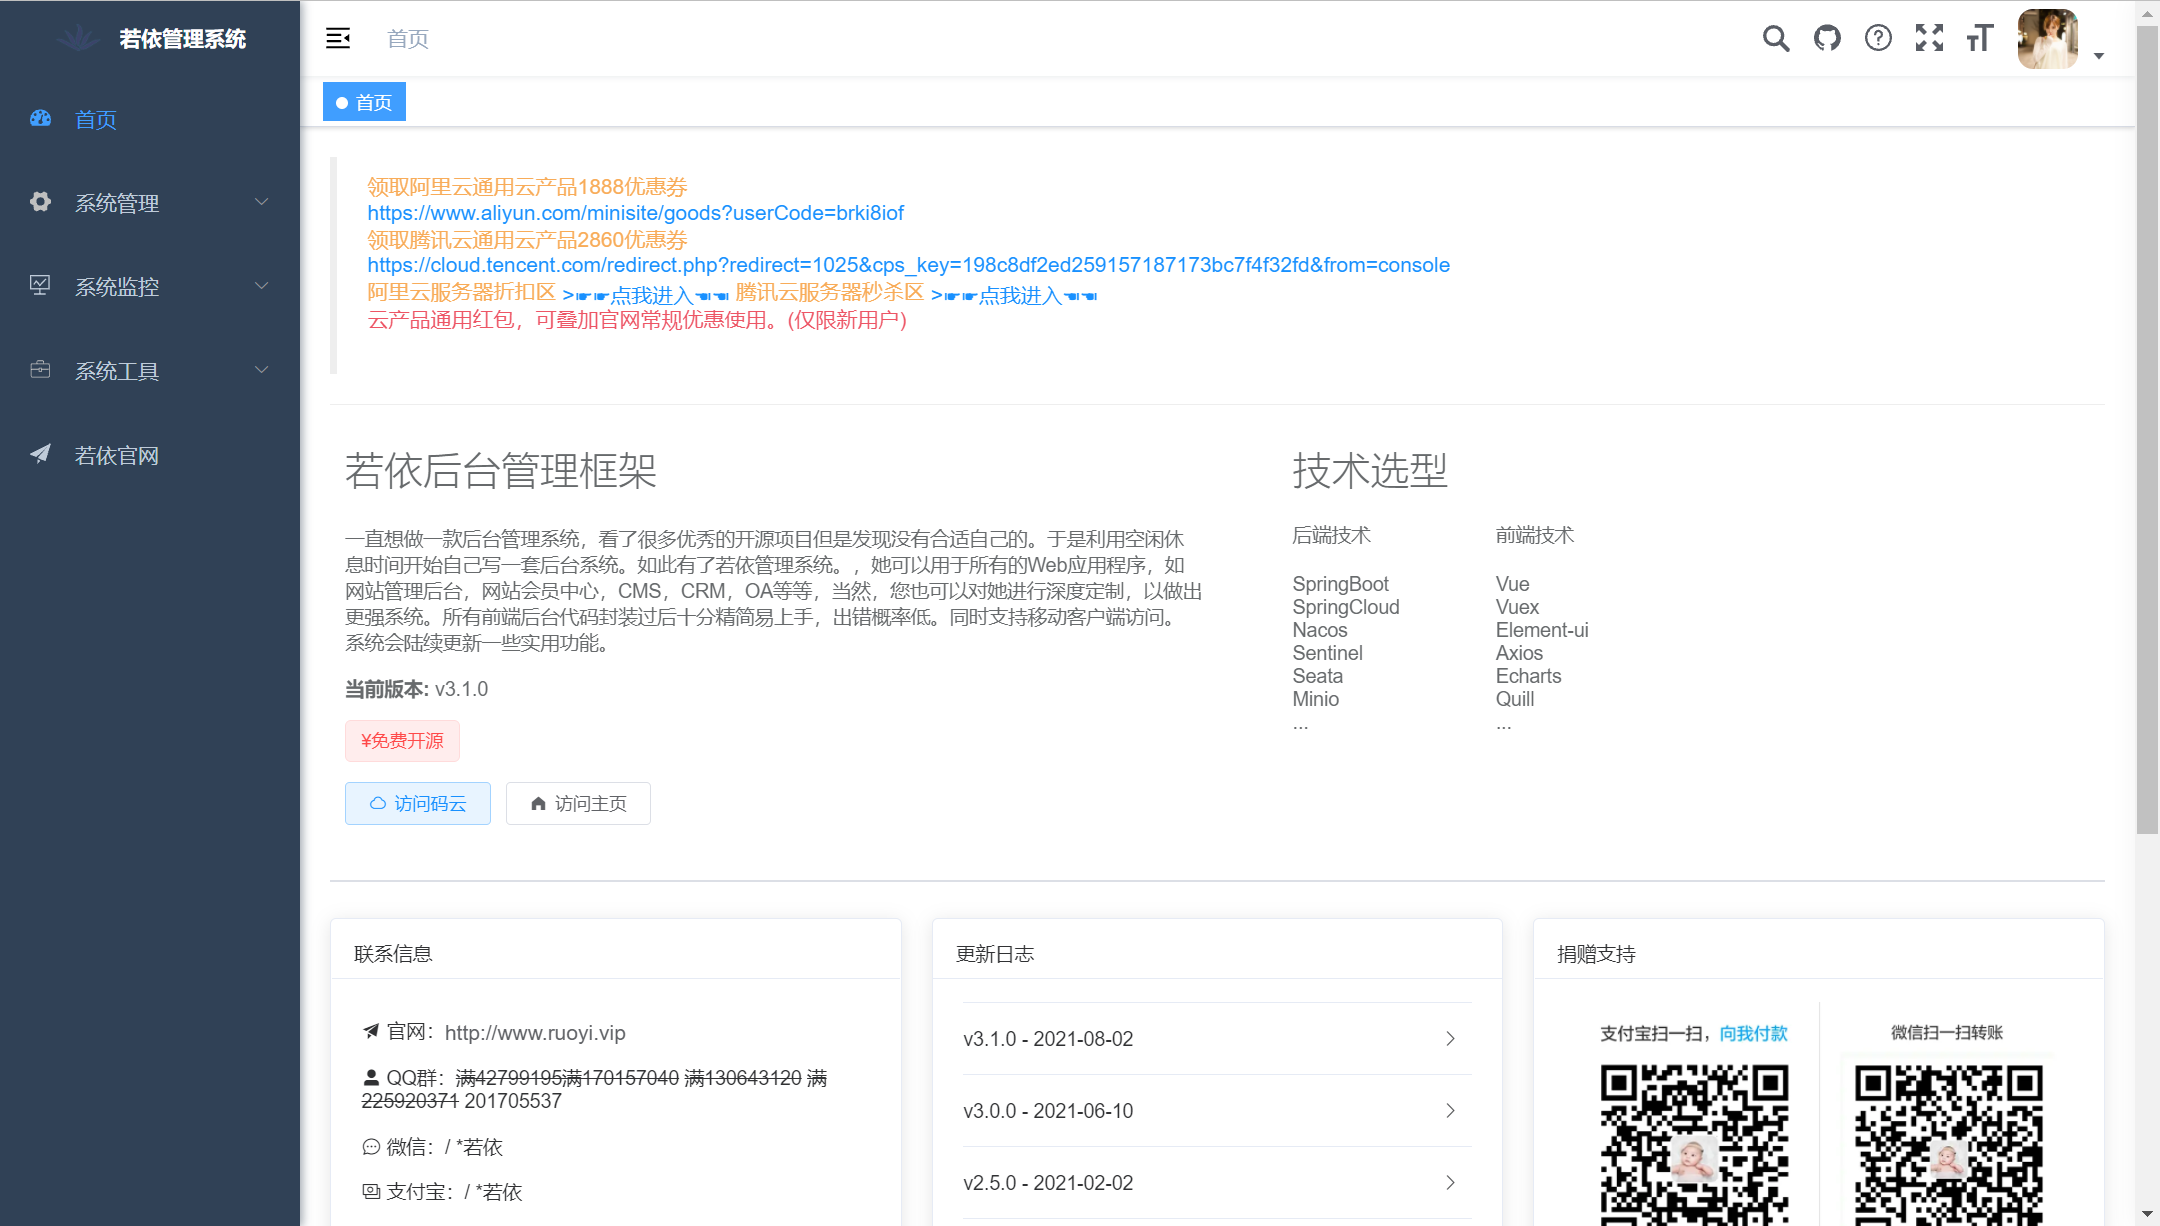This screenshot has width=2160, height=1226.
Task: Click the Alipay QR code image
Action: click(x=1694, y=1140)
